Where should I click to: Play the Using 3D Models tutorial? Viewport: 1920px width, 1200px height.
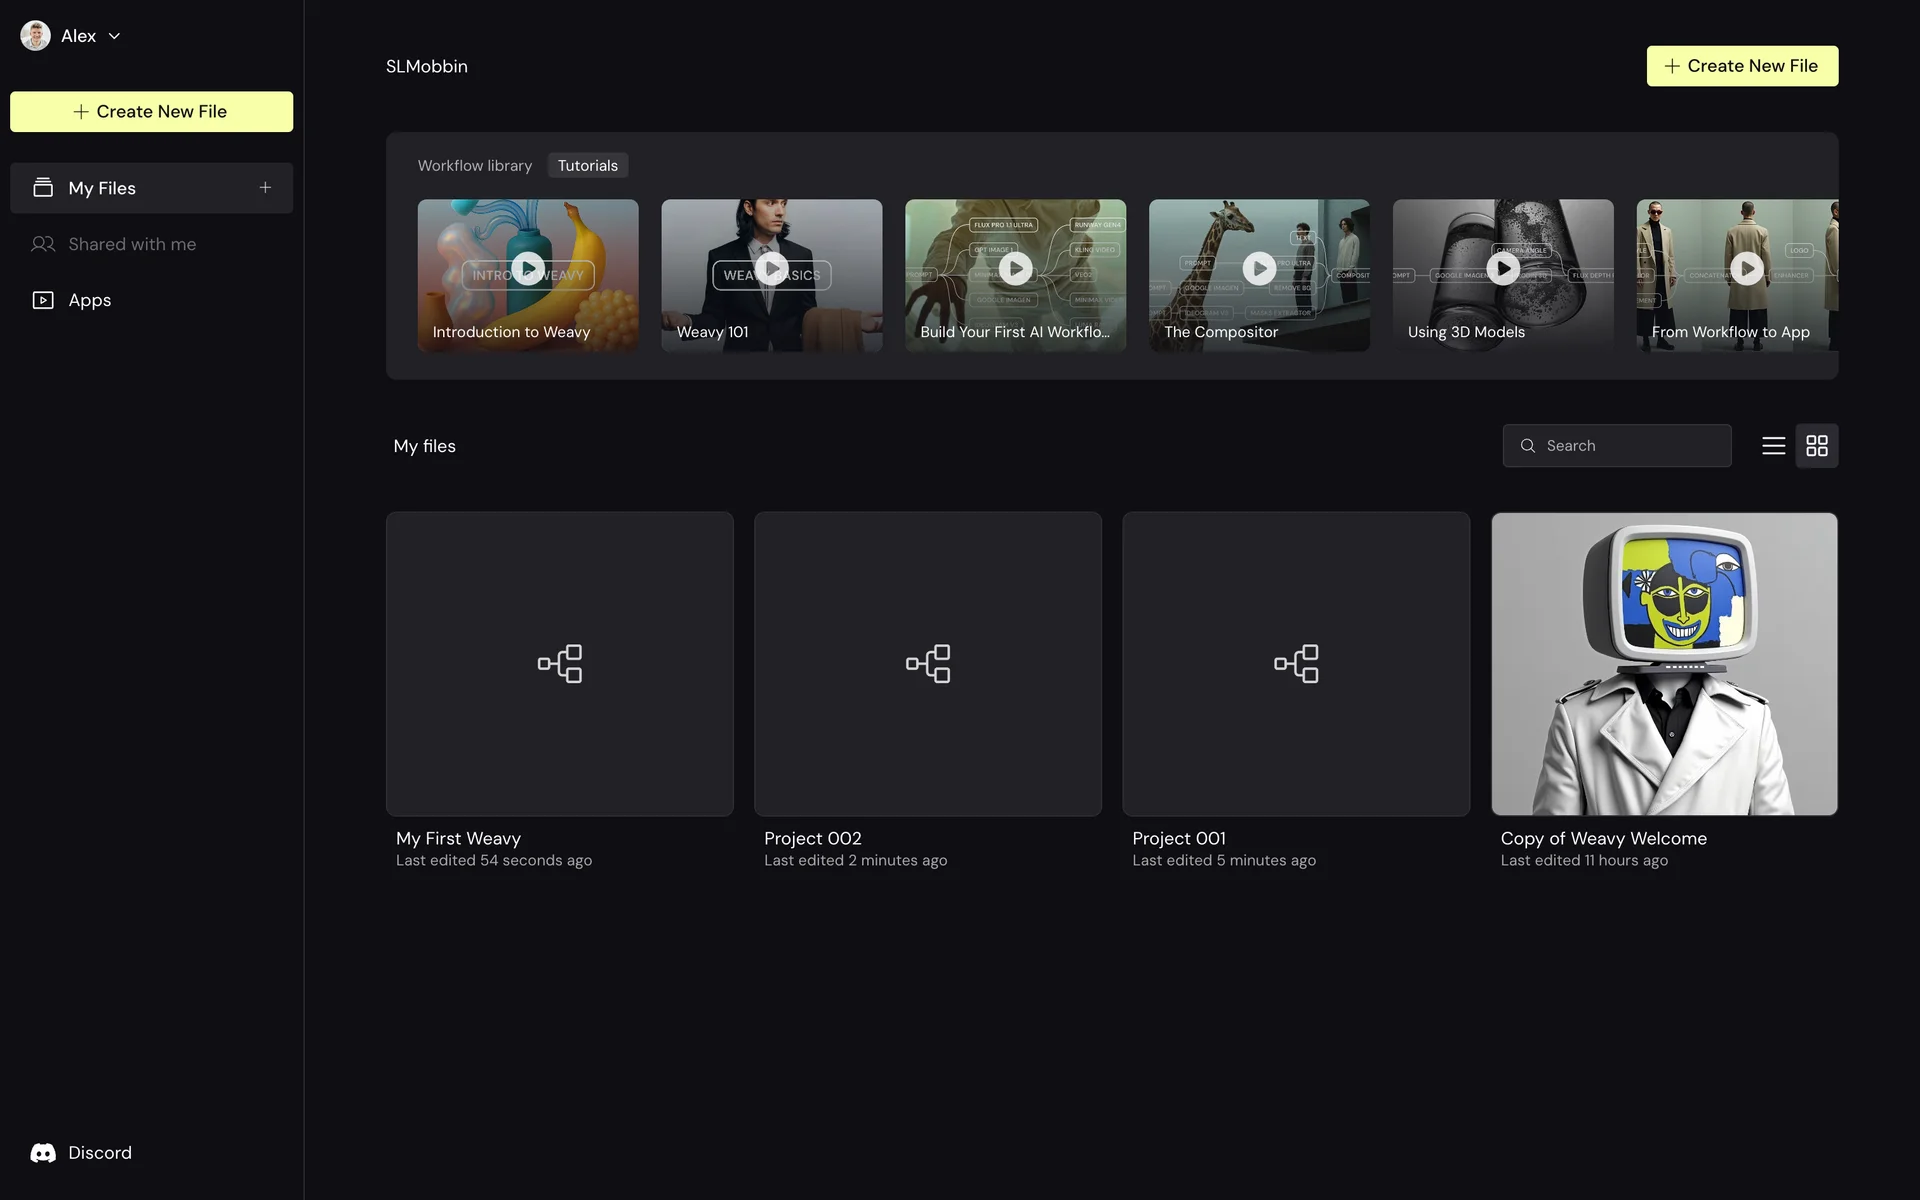(1502, 268)
